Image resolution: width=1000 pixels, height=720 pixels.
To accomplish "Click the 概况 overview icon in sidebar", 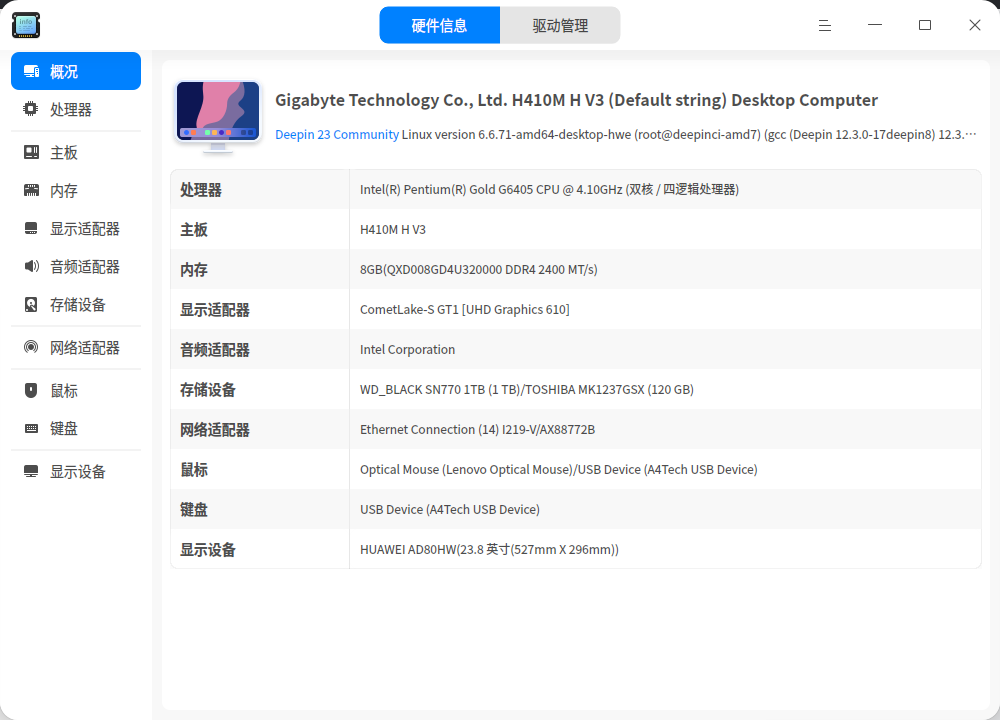I will [31, 71].
